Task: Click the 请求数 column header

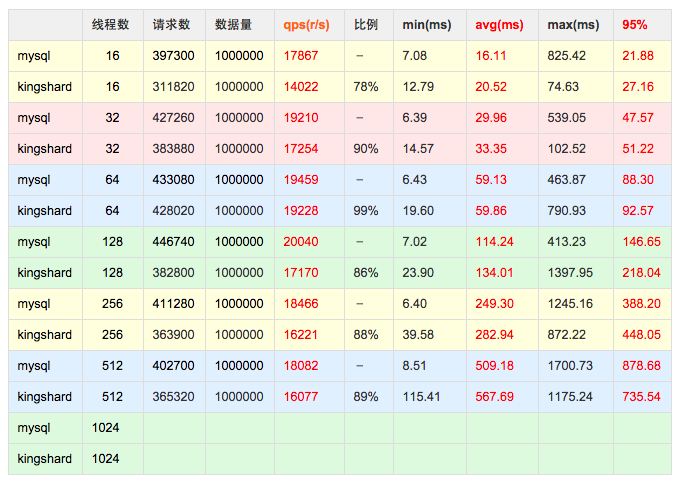Action: (x=171, y=24)
